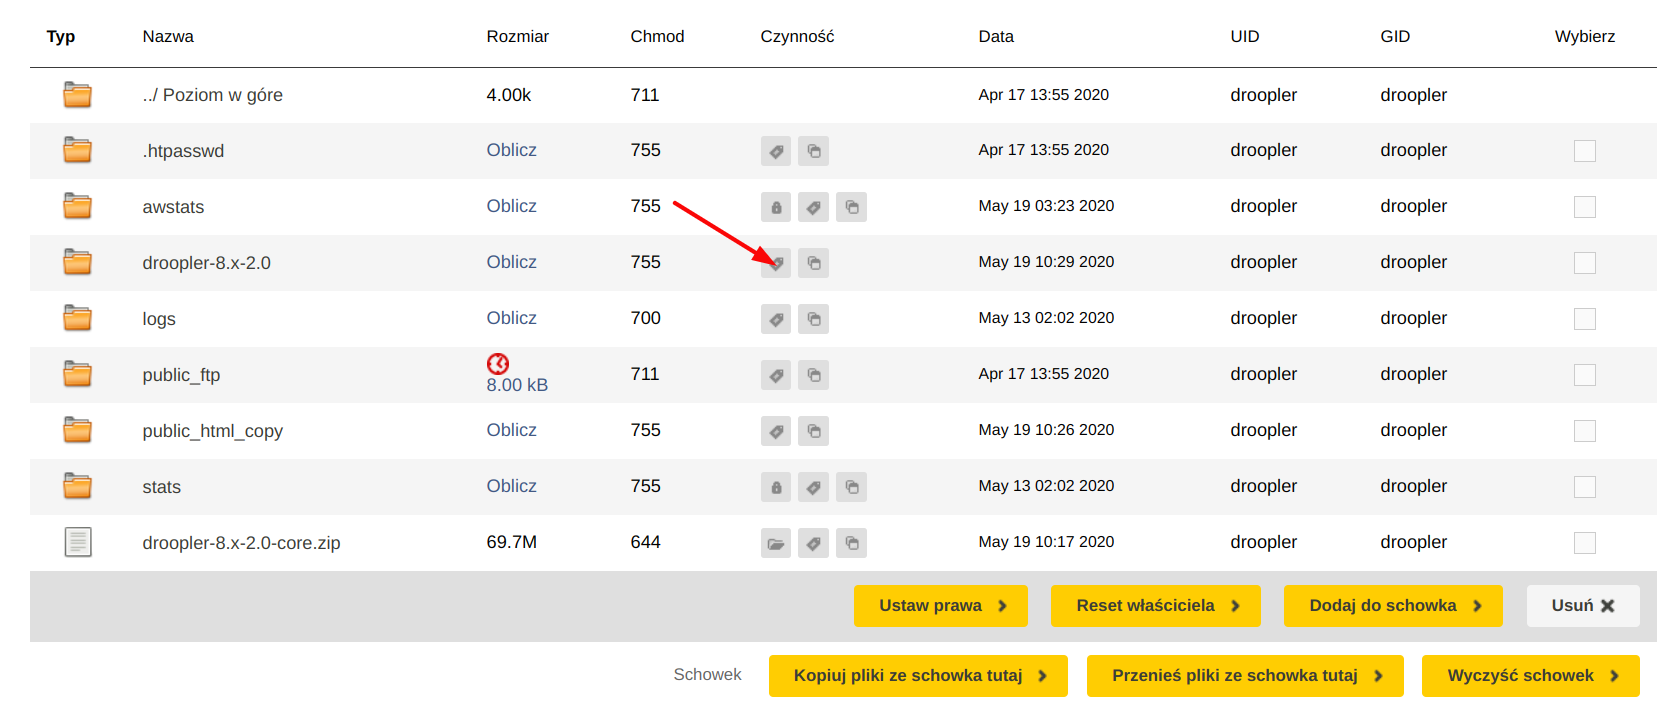Screen dimensions: 1679x707
Task: Click the Rozmiar column header
Action: tap(518, 37)
